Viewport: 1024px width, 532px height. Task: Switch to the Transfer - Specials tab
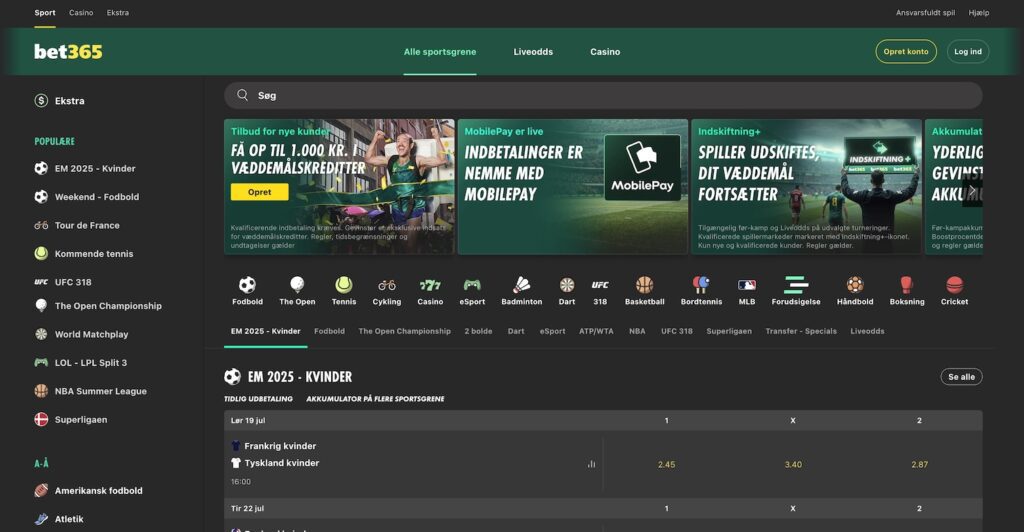pyautogui.click(x=801, y=331)
